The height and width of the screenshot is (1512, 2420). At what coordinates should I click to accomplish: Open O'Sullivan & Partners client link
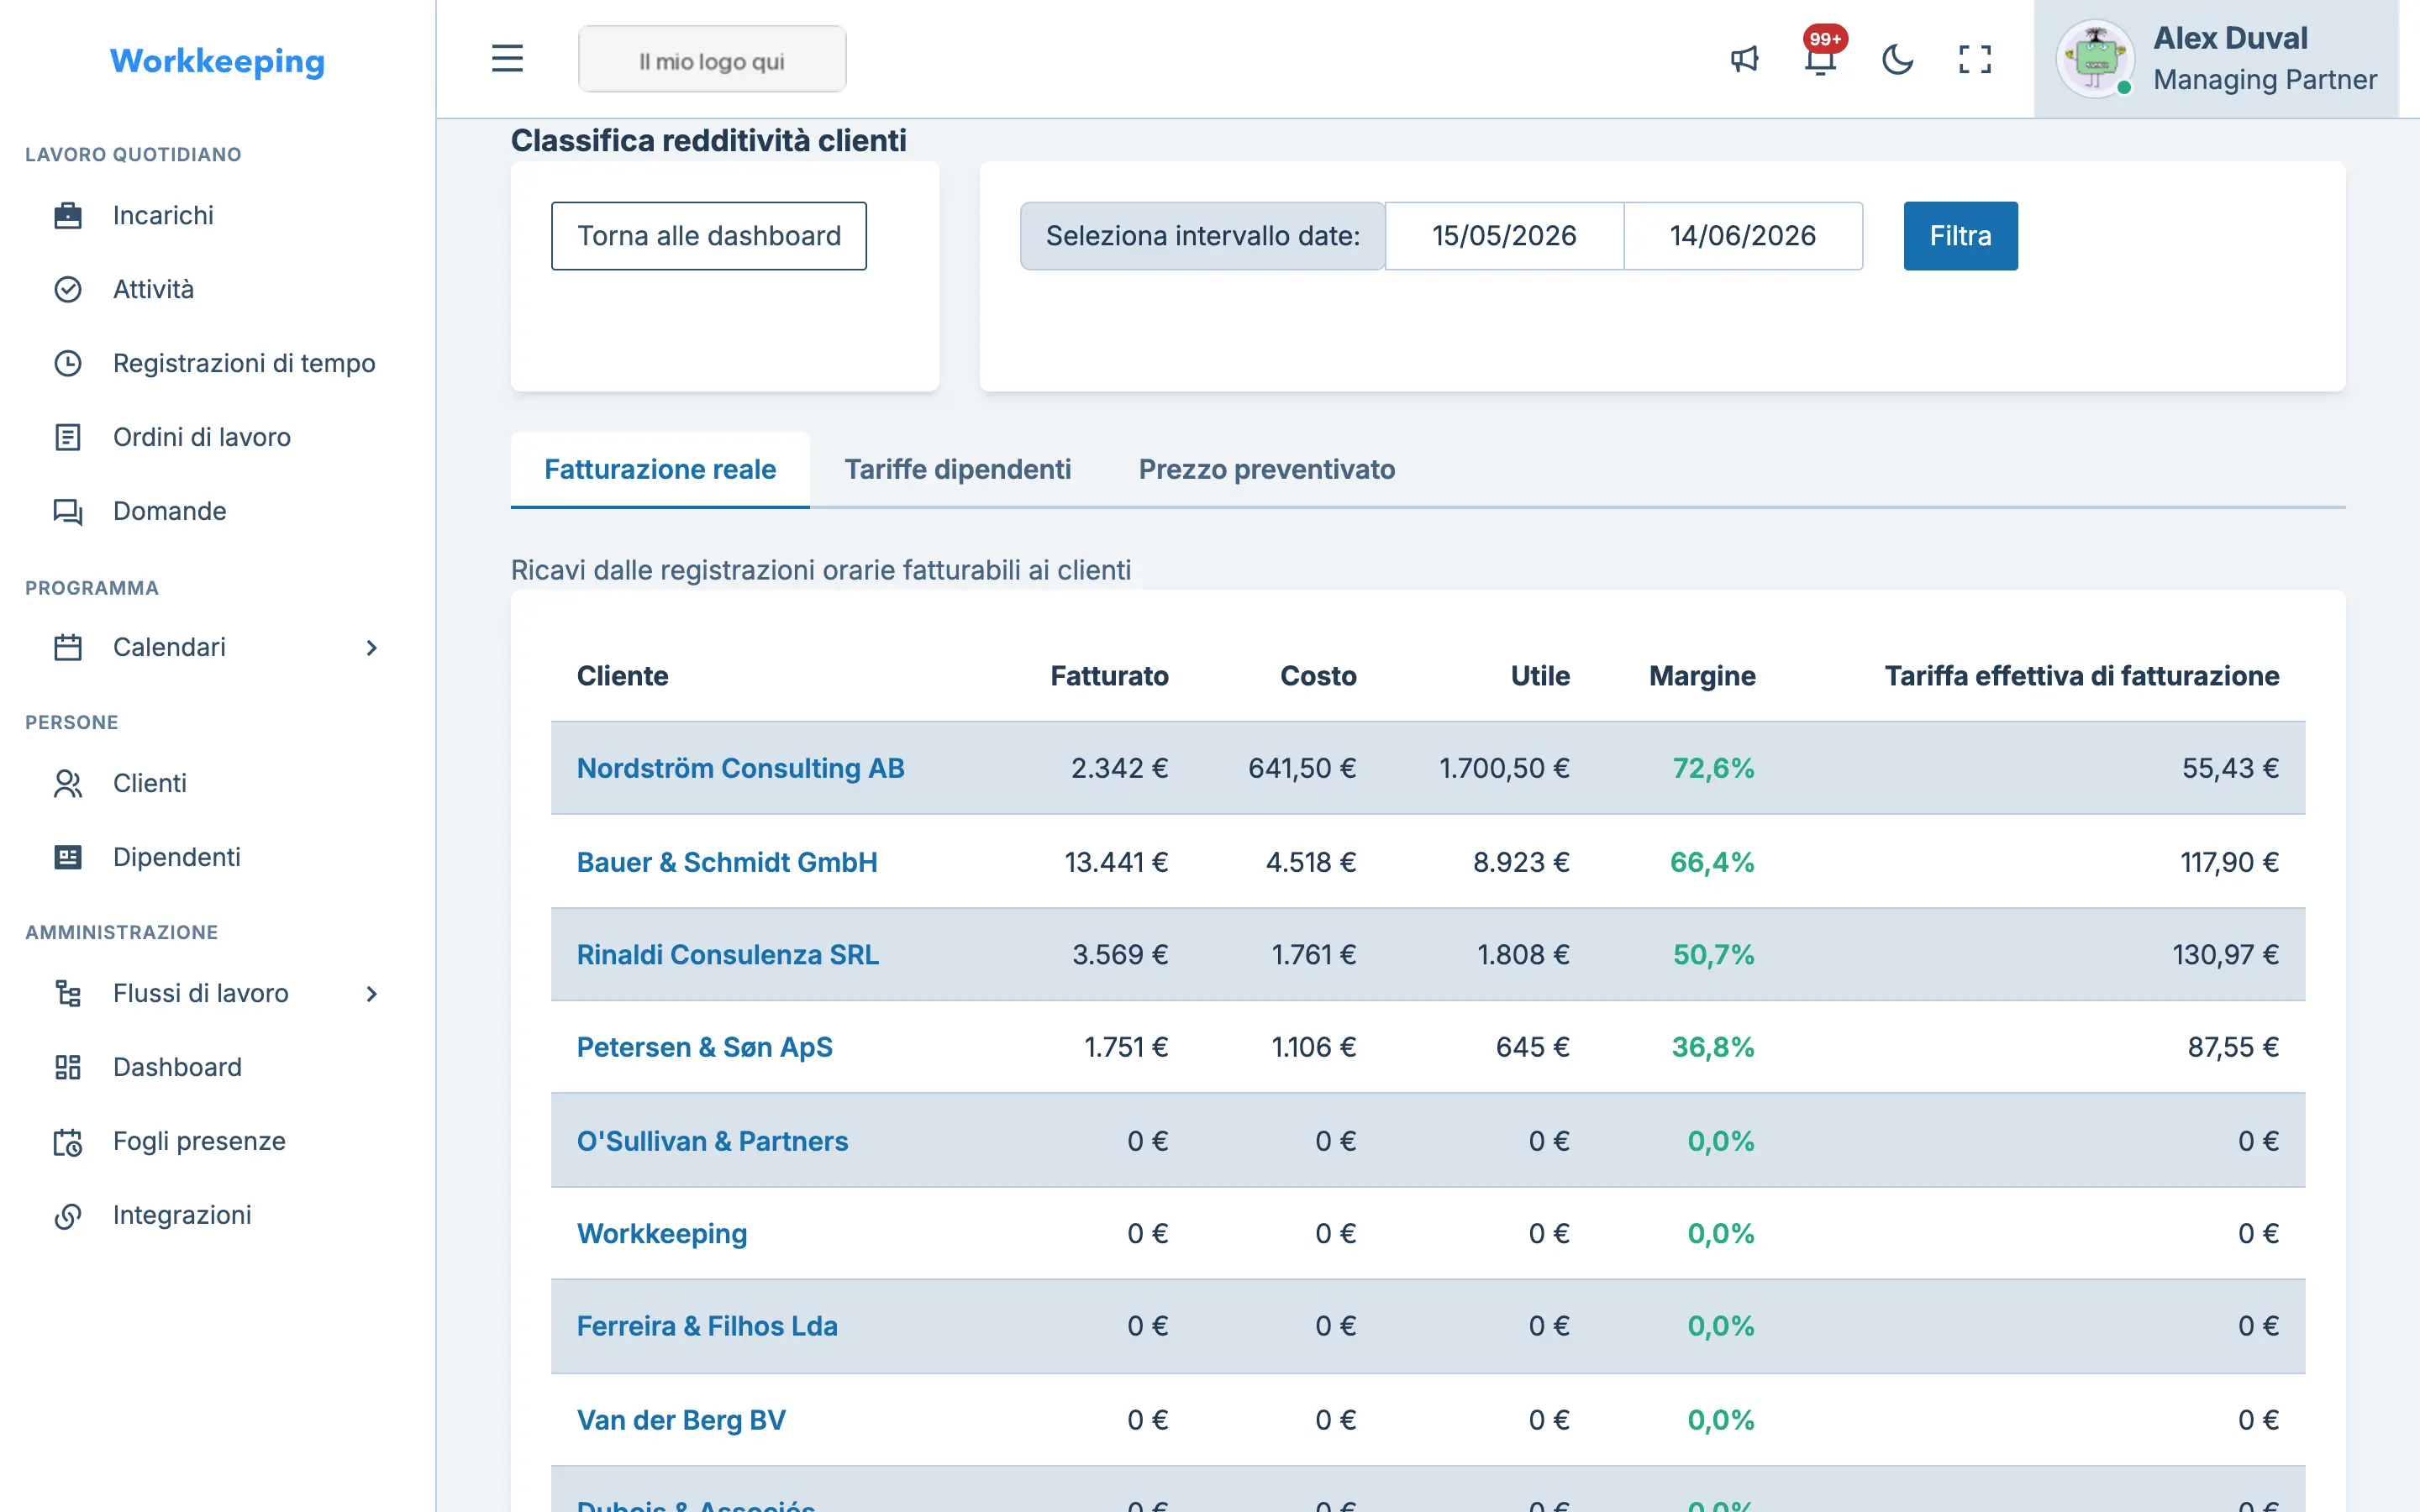click(x=712, y=1141)
